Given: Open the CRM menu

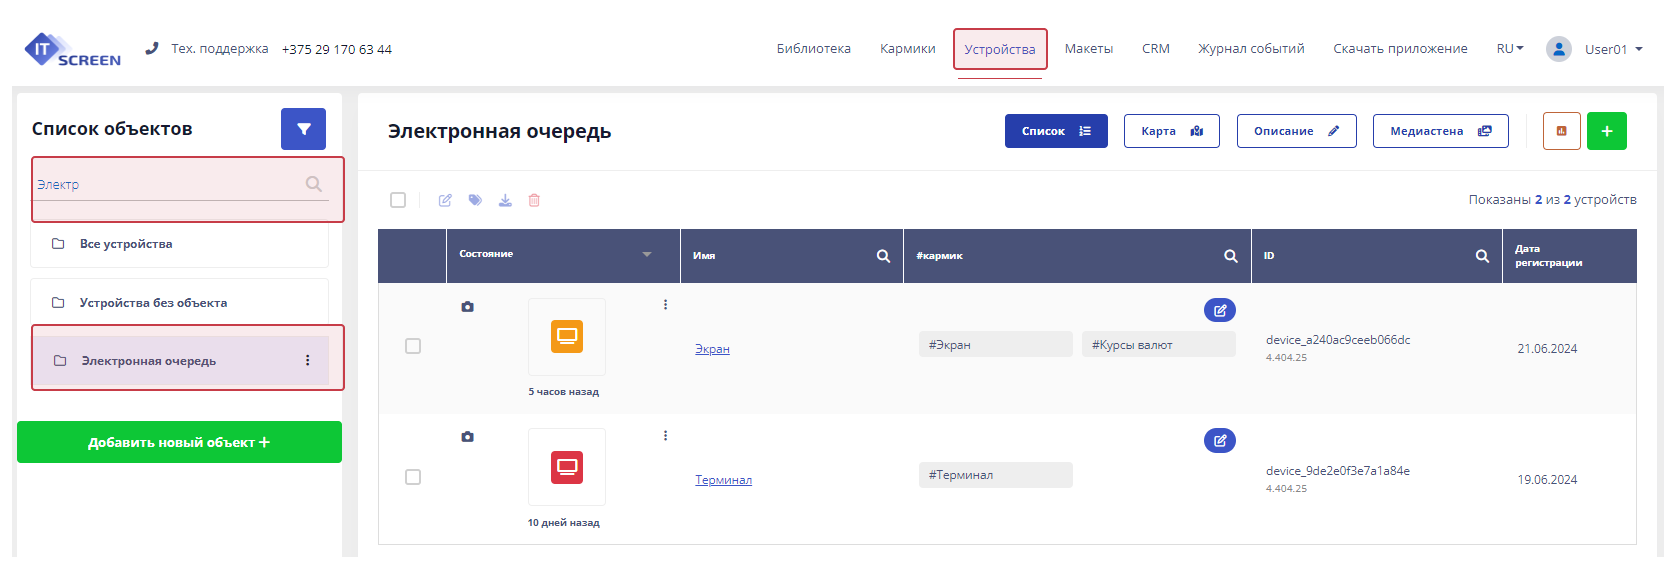Looking at the screenshot, I should (x=1156, y=49).
